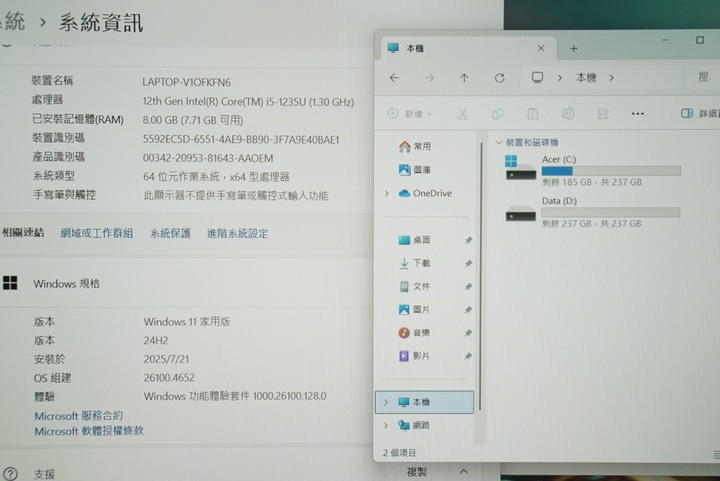Image resolution: width=720 pixels, height=481 pixels.
Task: Click the navigation pane scrollbar
Action: pyautogui.click(x=481, y=275)
